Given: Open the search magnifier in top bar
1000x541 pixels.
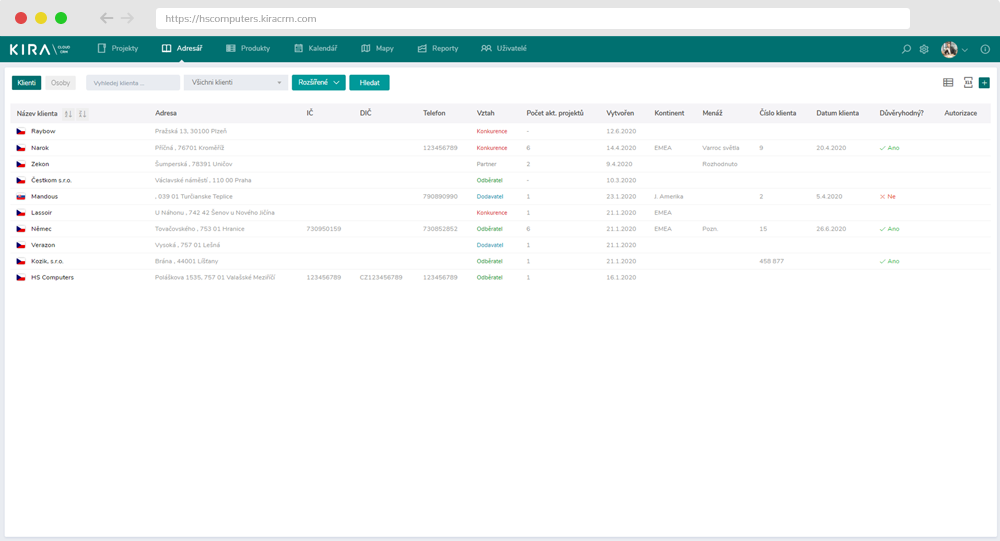Looking at the screenshot, I should point(907,49).
